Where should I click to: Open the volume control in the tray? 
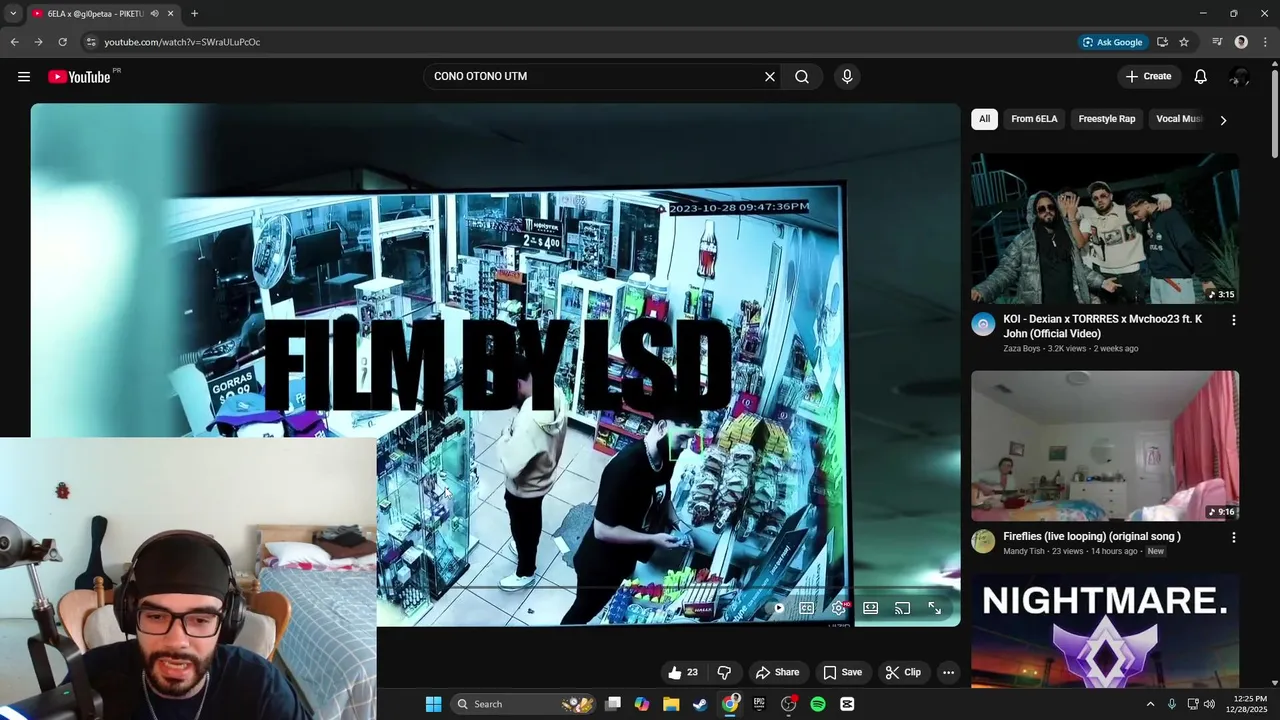[x=1210, y=704]
